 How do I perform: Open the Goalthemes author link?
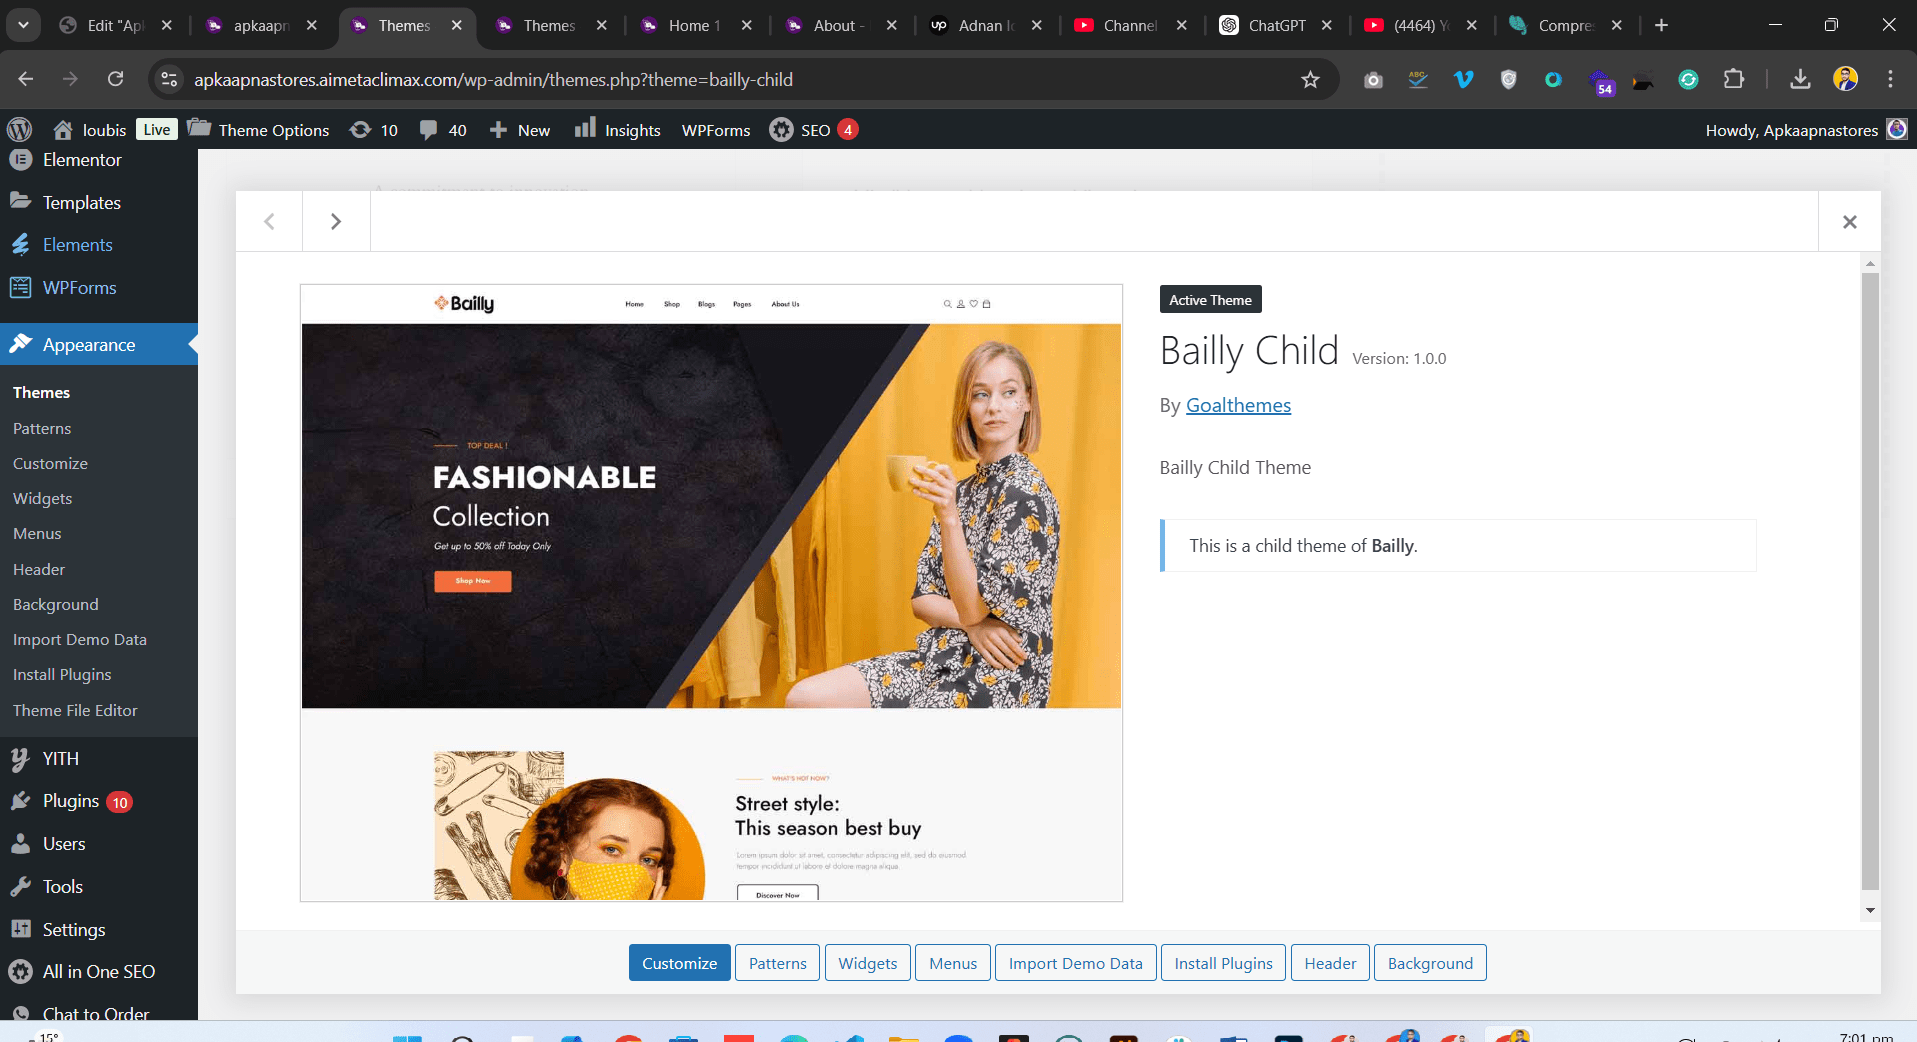pos(1238,405)
